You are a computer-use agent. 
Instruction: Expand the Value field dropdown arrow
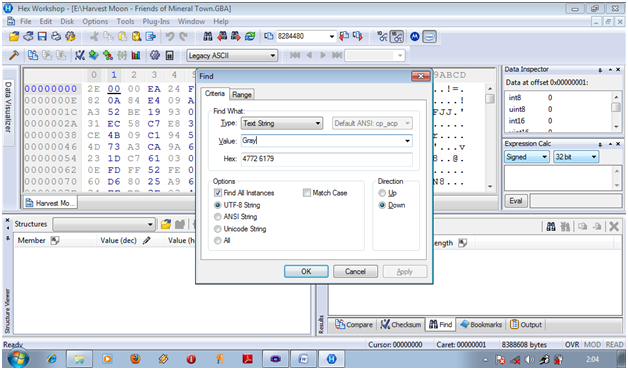(x=407, y=141)
